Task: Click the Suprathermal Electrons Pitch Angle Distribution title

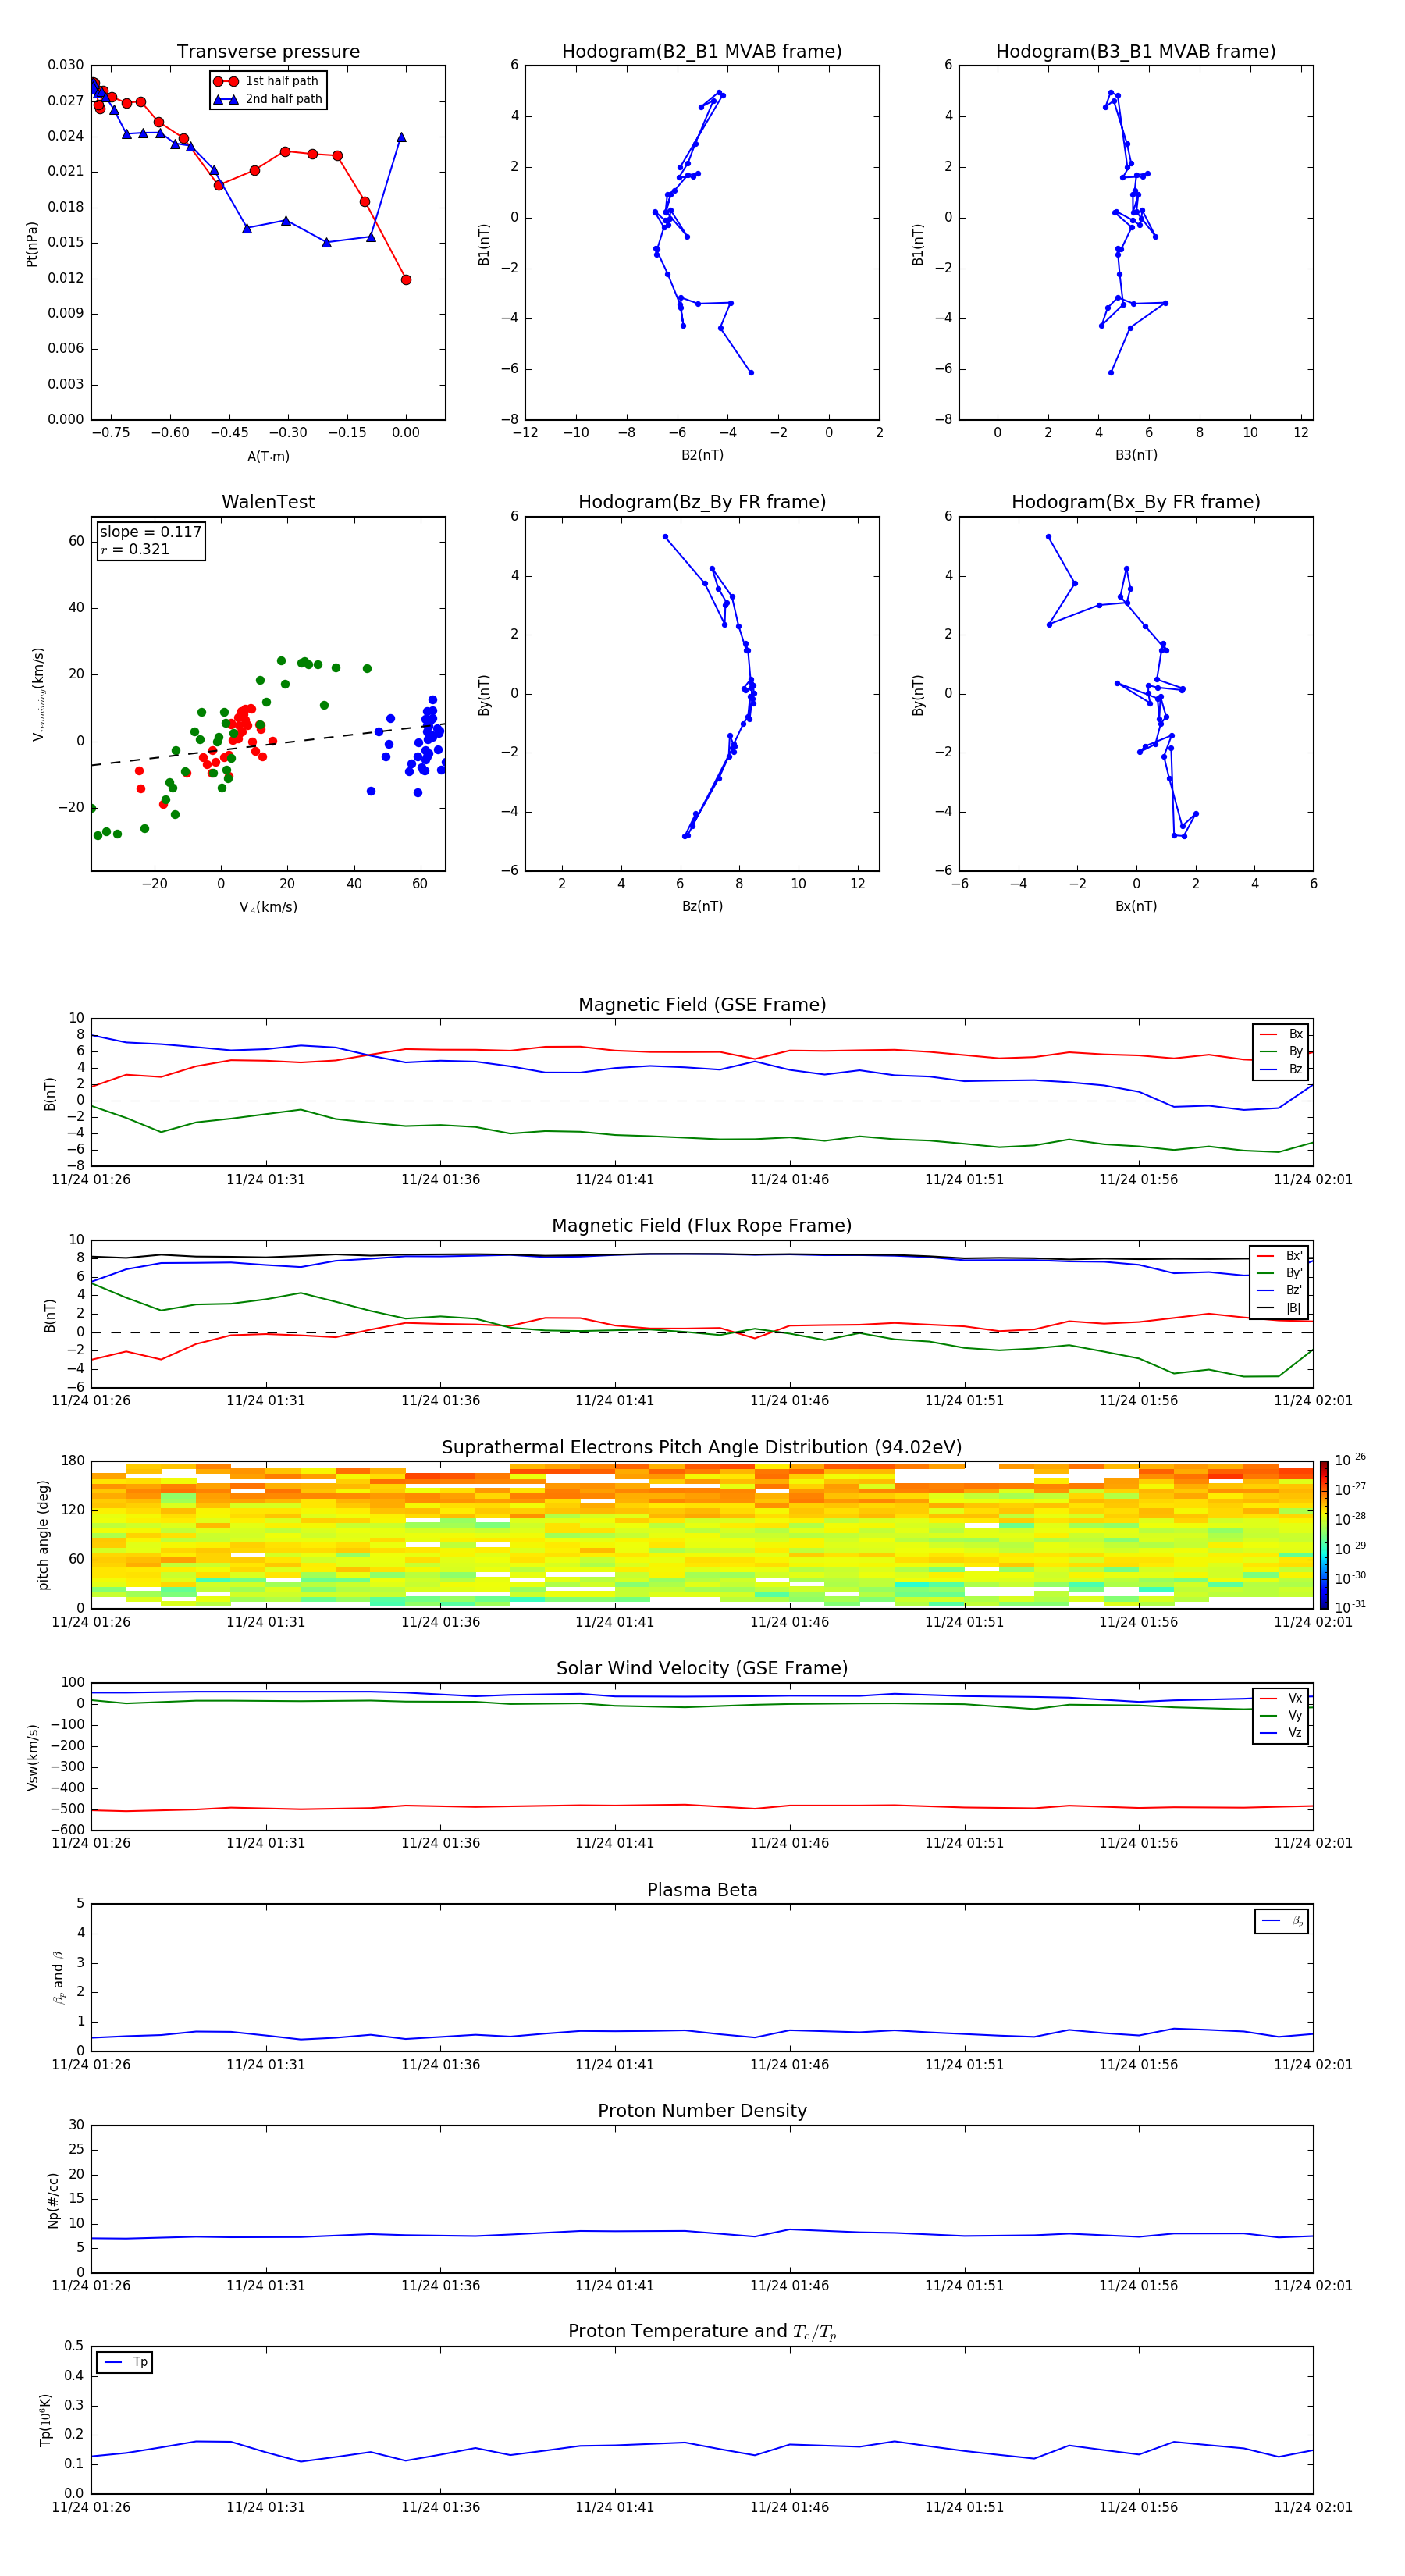Action: [702, 1448]
